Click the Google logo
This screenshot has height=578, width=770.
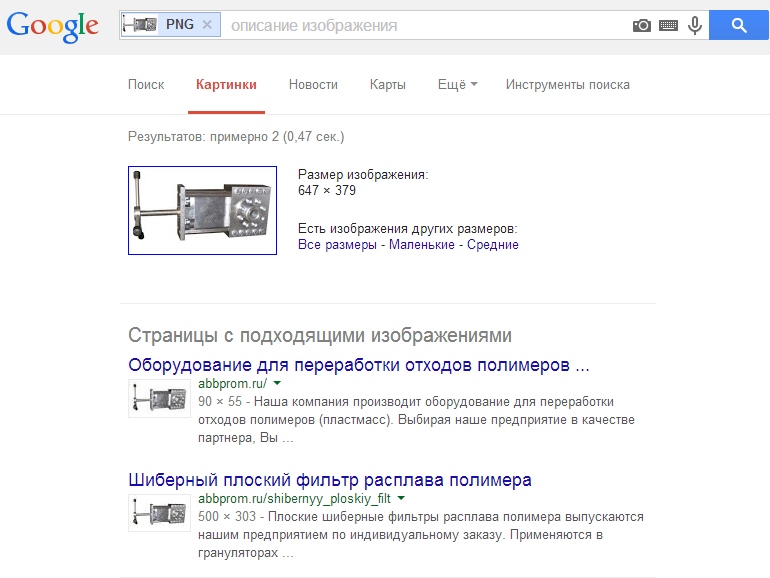click(x=52, y=26)
